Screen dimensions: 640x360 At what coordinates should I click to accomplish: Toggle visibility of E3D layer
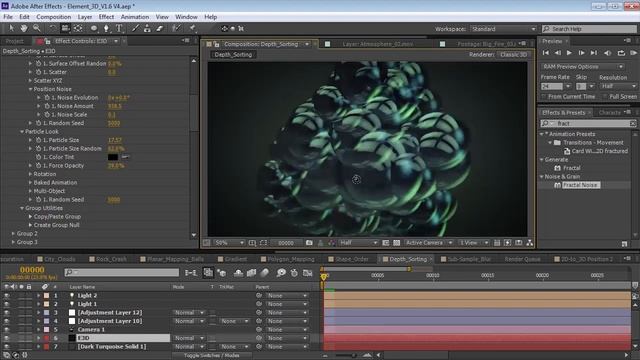tap(7, 338)
